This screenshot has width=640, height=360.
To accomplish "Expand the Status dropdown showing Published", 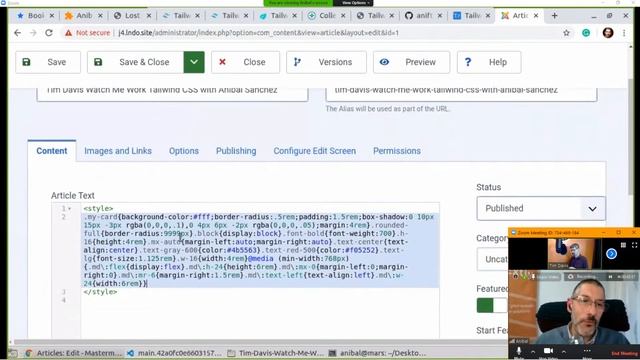I will pyautogui.click(x=541, y=208).
